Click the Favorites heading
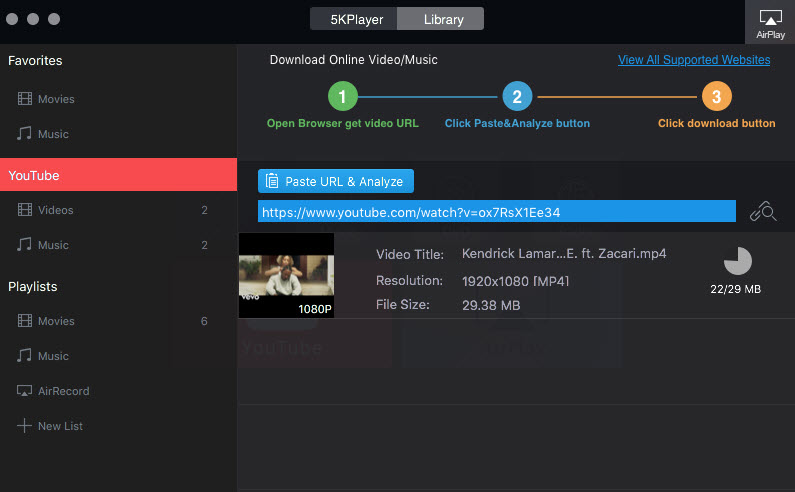This screenshot has height=492, width=795. [35, 60]
